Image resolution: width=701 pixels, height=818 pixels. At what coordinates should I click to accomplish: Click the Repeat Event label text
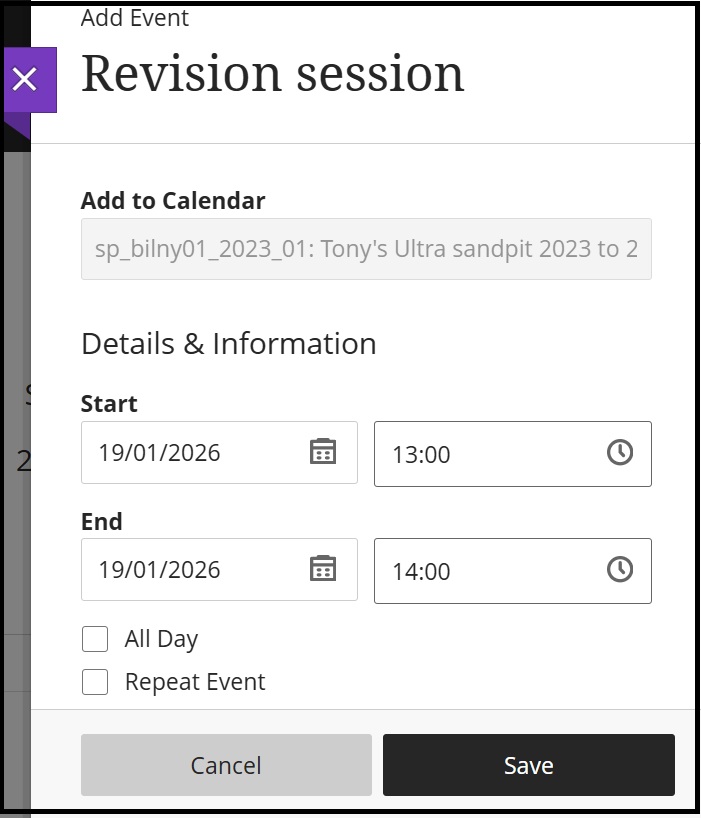194,681
